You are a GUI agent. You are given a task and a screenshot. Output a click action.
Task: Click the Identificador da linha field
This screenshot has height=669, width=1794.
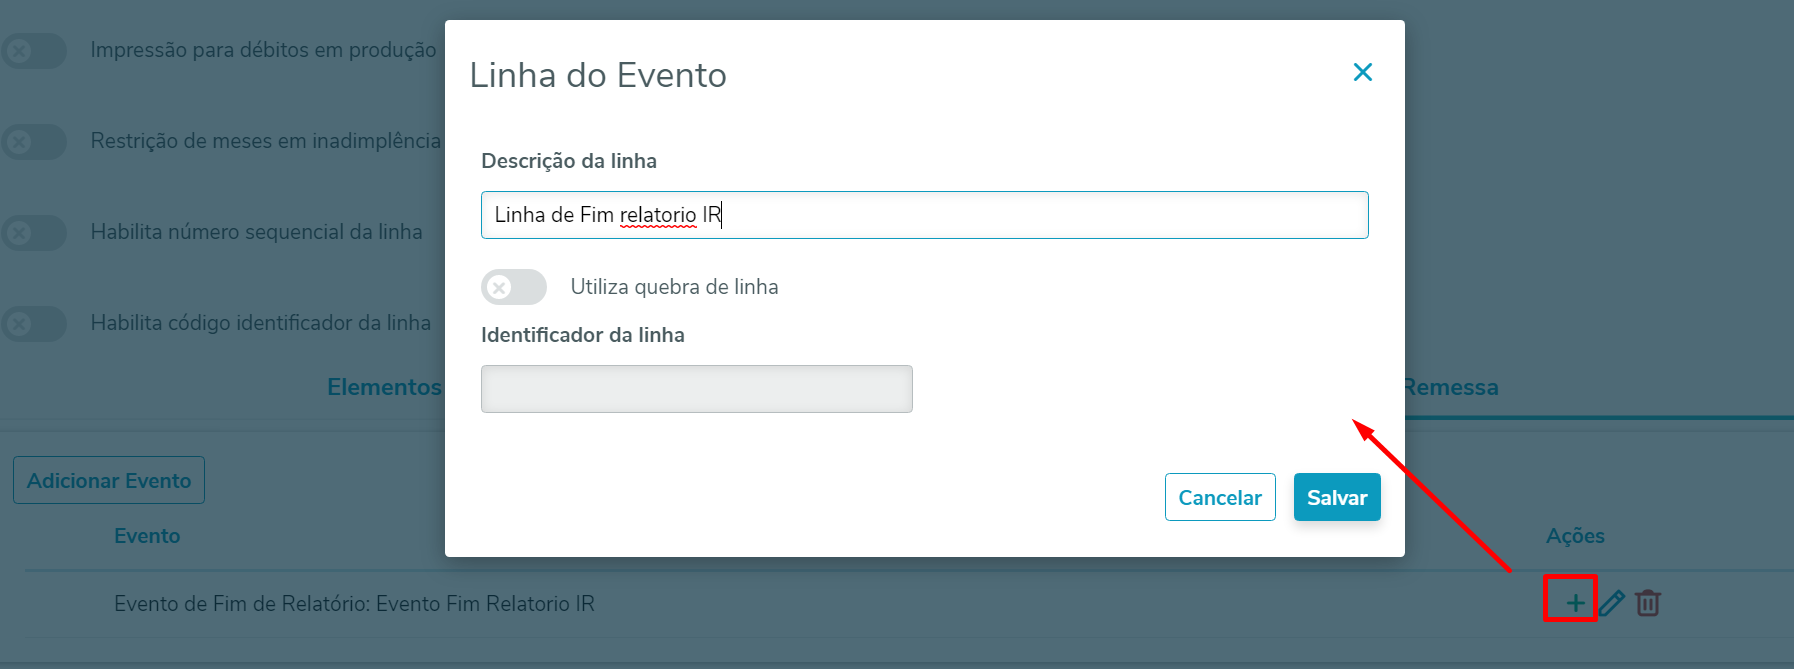point(696,389)
